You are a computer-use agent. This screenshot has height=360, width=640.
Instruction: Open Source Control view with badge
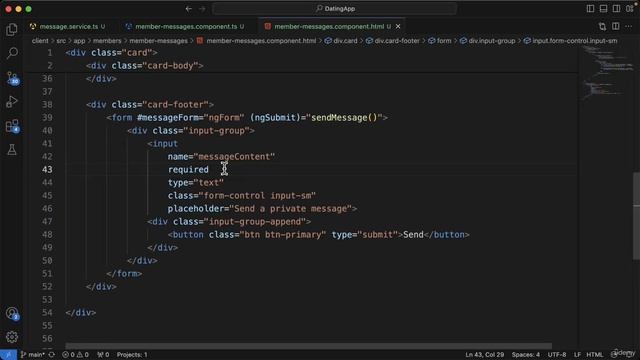click(12, 78)
